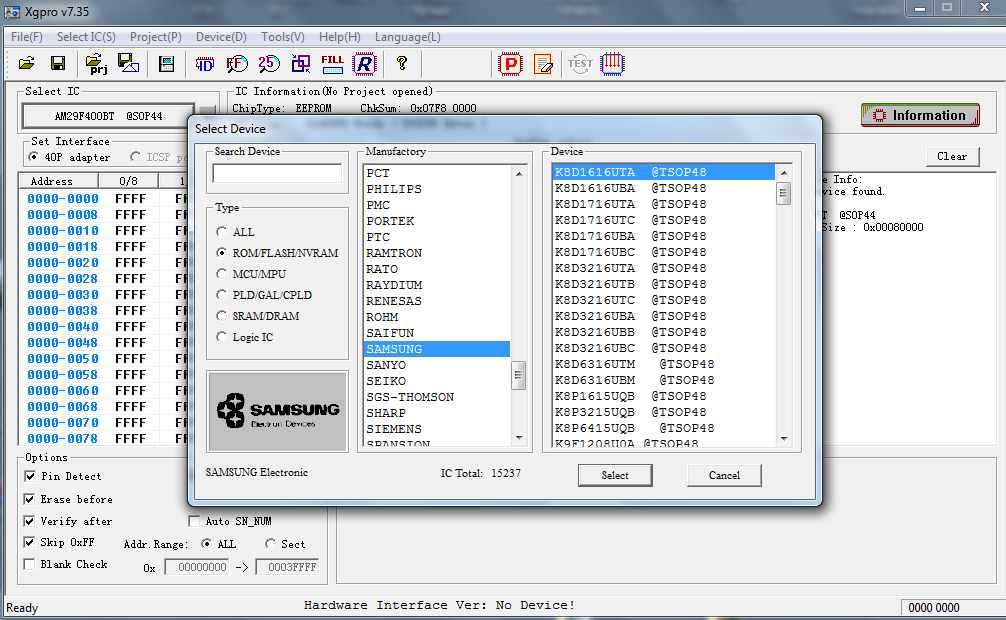Select the Sect address range option
This screenshot has height=620, width=1006.
pyautogui.click(x=271, y=544)
